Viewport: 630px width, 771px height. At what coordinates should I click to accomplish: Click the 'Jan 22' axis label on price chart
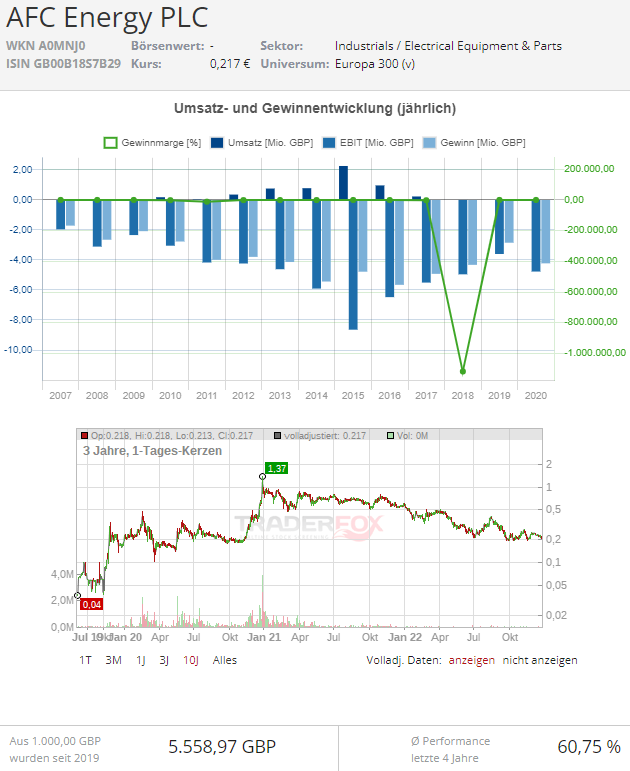[405, 637]
